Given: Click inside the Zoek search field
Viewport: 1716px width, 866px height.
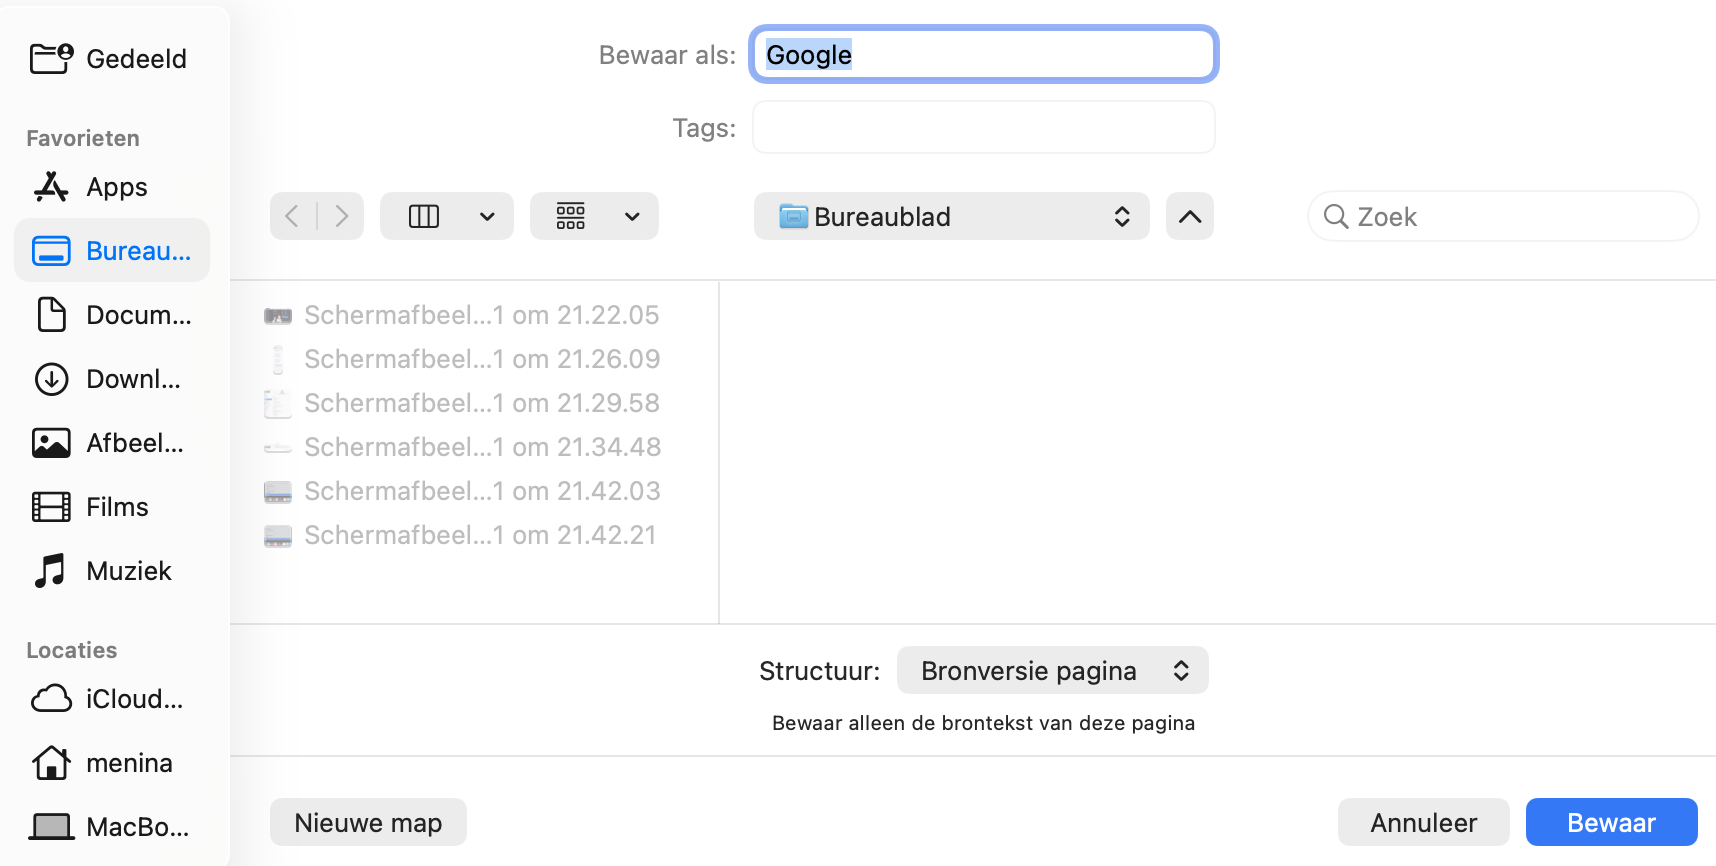Looking at the screenshot, I should [x=1501, y=216].
